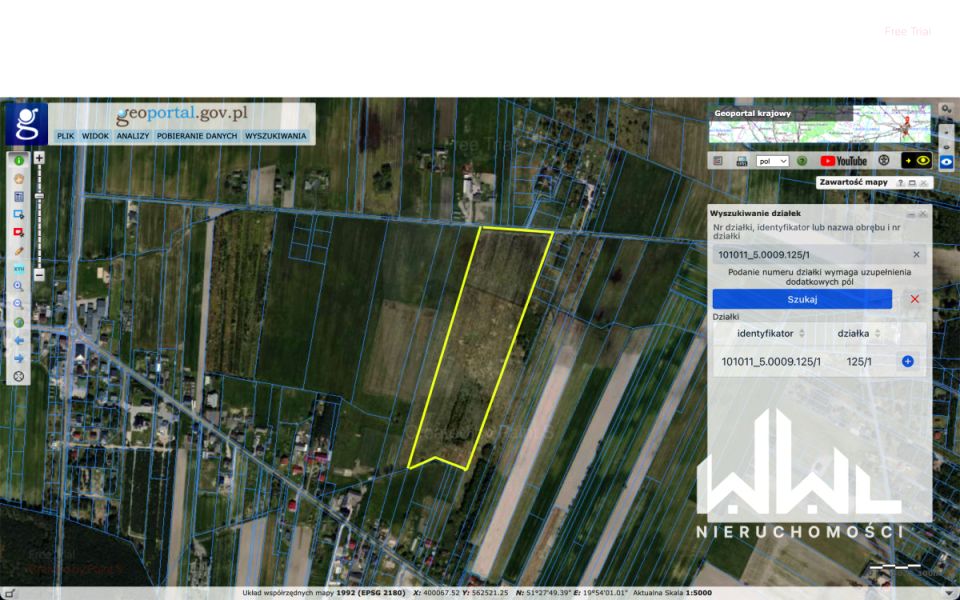Go to next map view arrow

(x=18, y=358)
